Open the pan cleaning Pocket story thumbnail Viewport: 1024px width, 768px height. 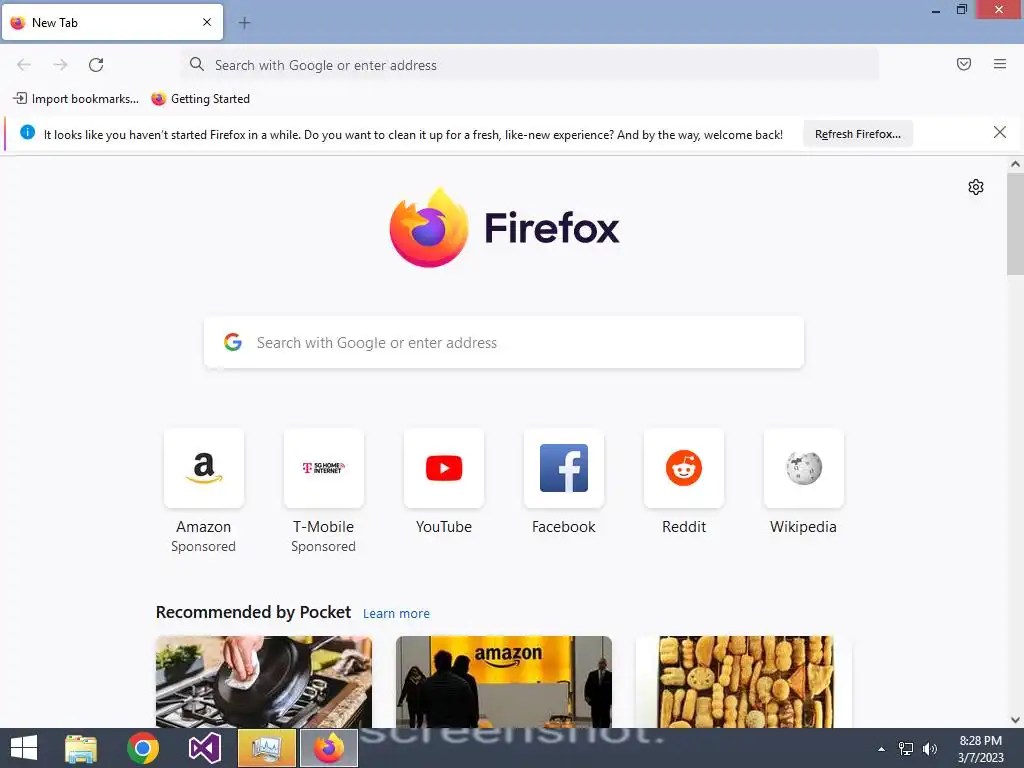point(264,682)
